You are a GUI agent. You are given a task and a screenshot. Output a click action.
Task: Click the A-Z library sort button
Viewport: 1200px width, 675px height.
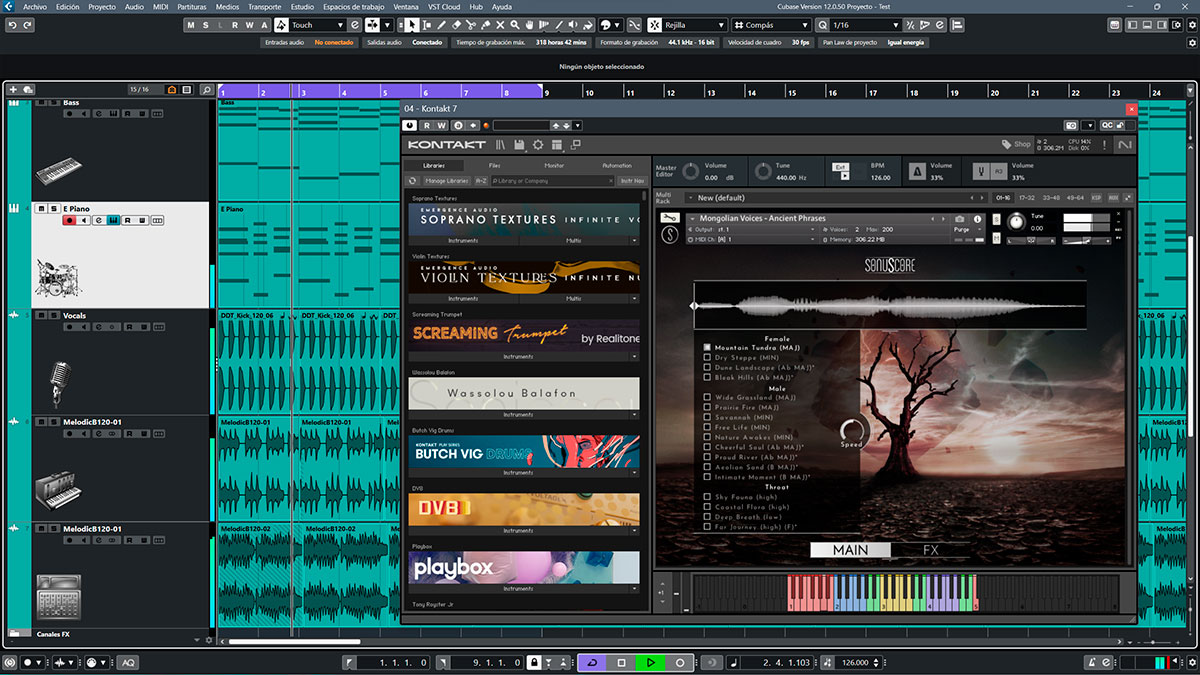481,181
